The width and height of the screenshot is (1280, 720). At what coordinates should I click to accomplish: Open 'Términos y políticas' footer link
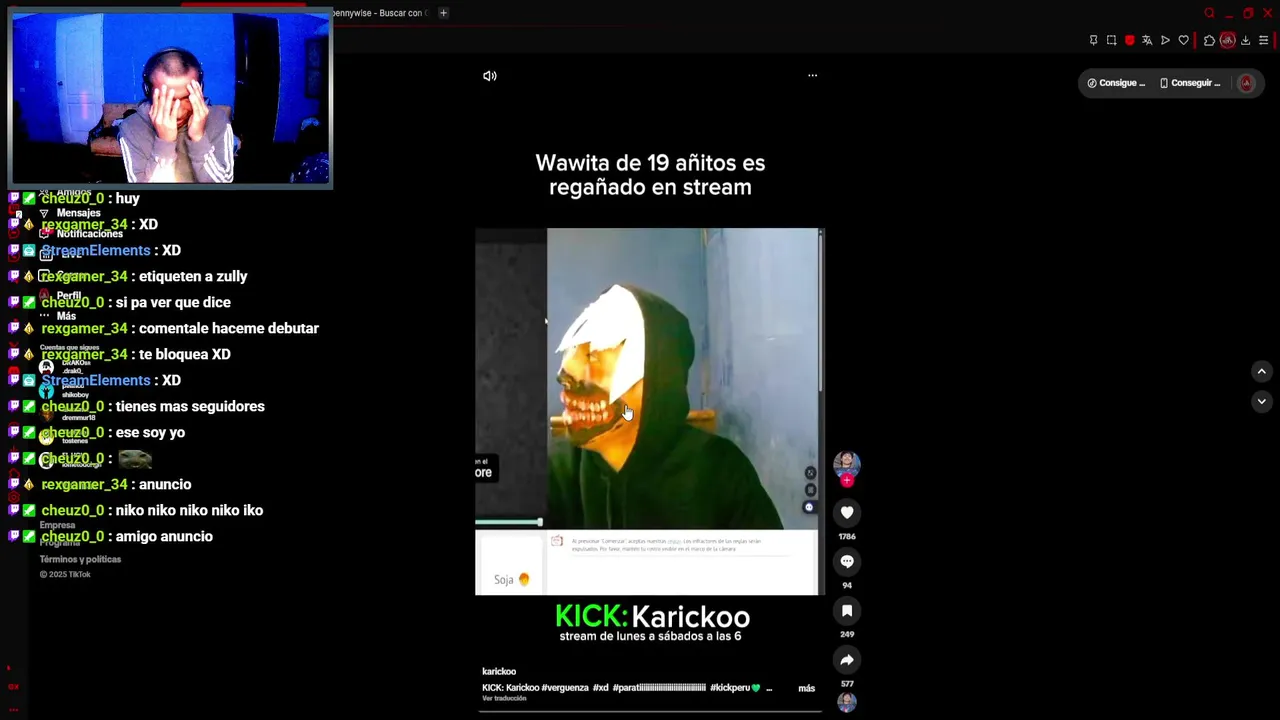pyautogui.click(x=80, y=559)
